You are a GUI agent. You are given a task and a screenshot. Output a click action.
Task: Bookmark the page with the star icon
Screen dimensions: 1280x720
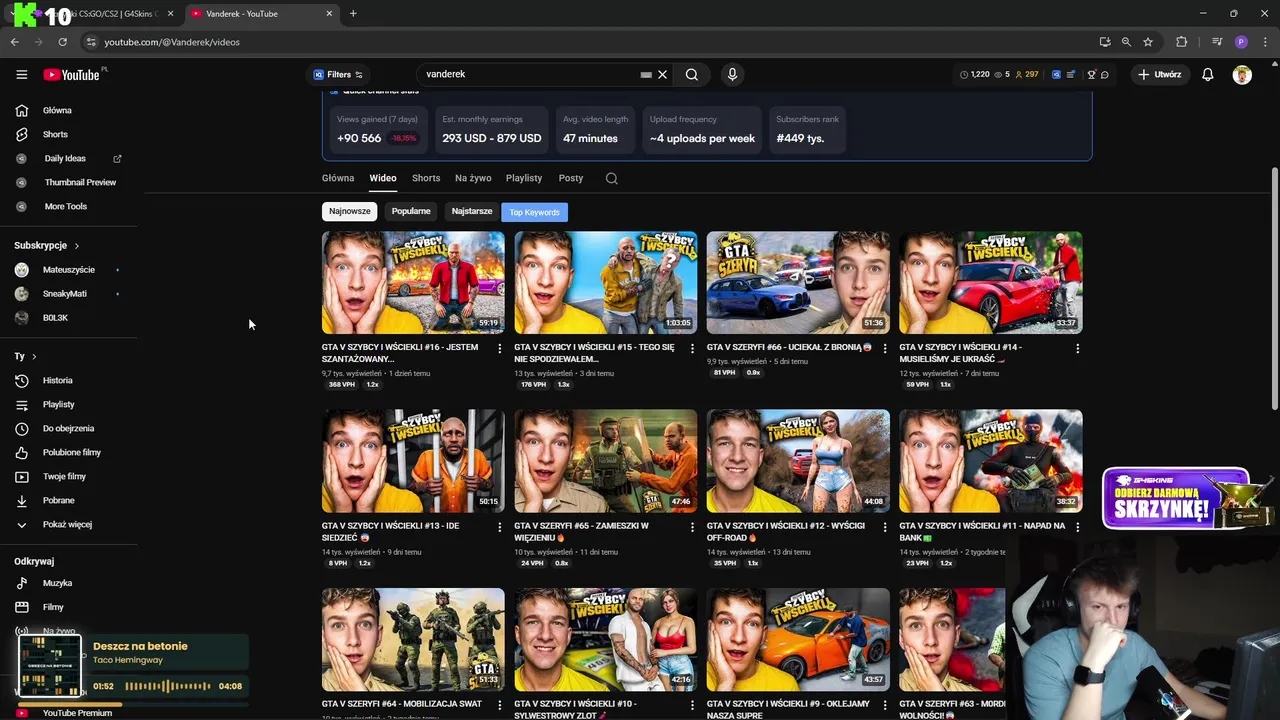click(1148, 42)
